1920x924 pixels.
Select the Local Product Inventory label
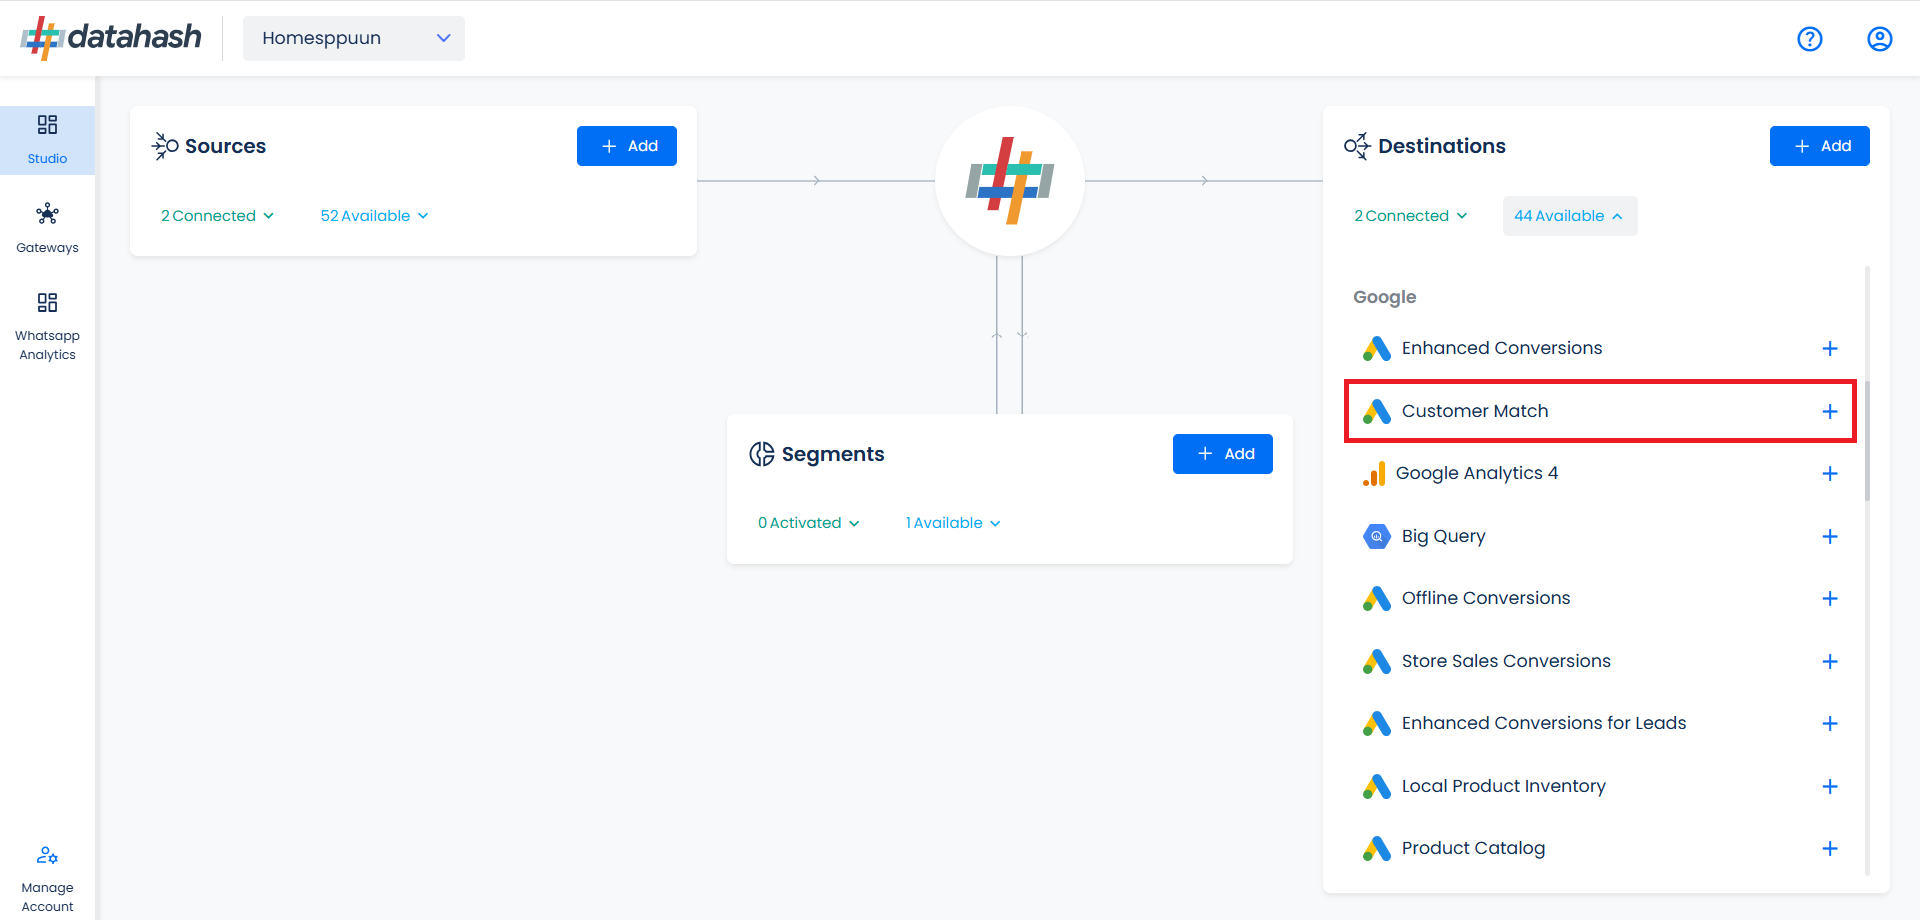[1504, 786]
